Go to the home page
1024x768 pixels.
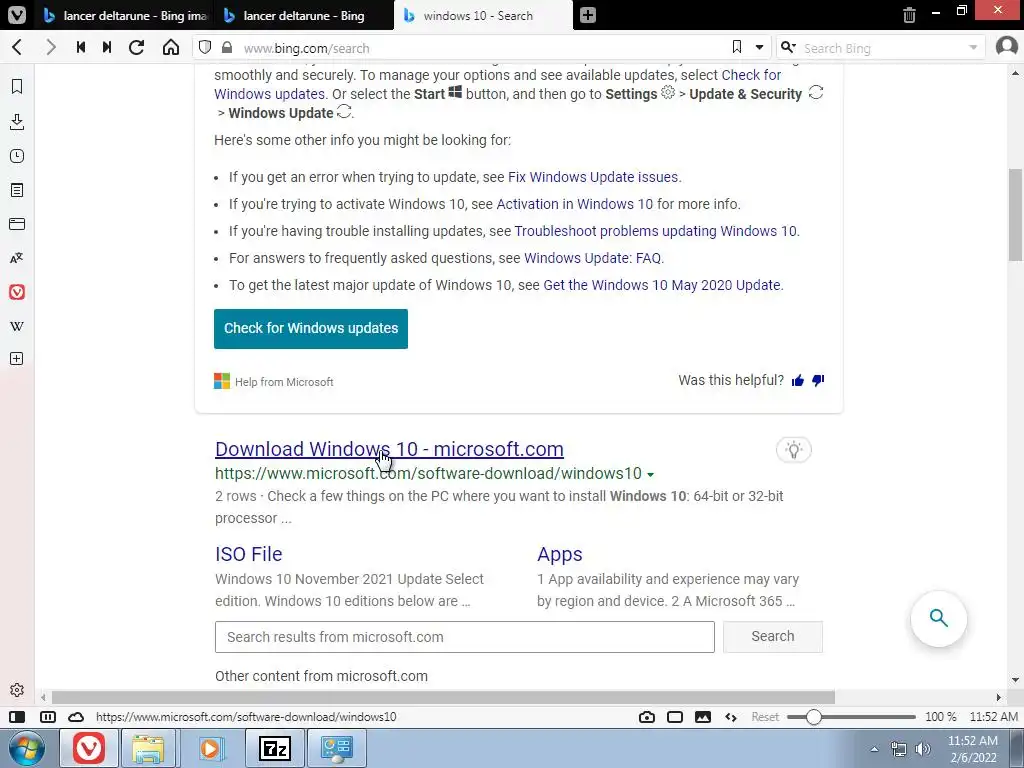click(x=170, y=47)
